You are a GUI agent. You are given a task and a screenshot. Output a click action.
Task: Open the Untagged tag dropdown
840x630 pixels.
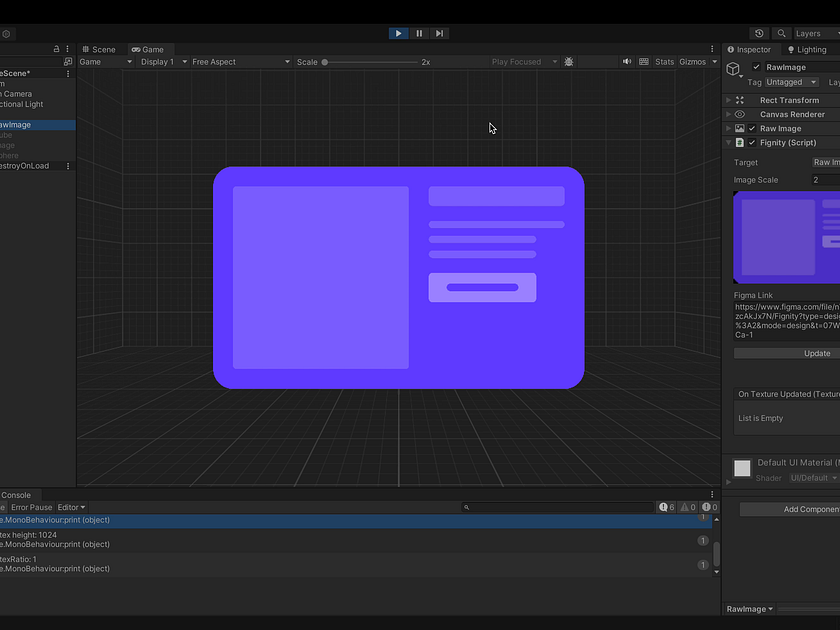click(x=791, y=82)
